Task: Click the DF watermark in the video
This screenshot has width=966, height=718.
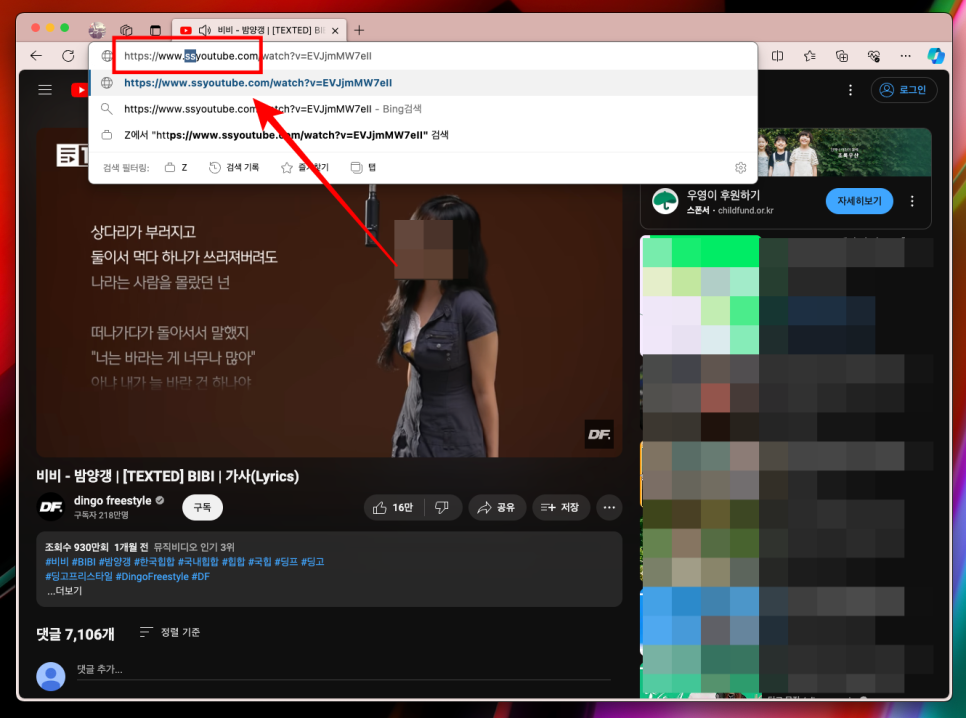Action: pos(598,434)
